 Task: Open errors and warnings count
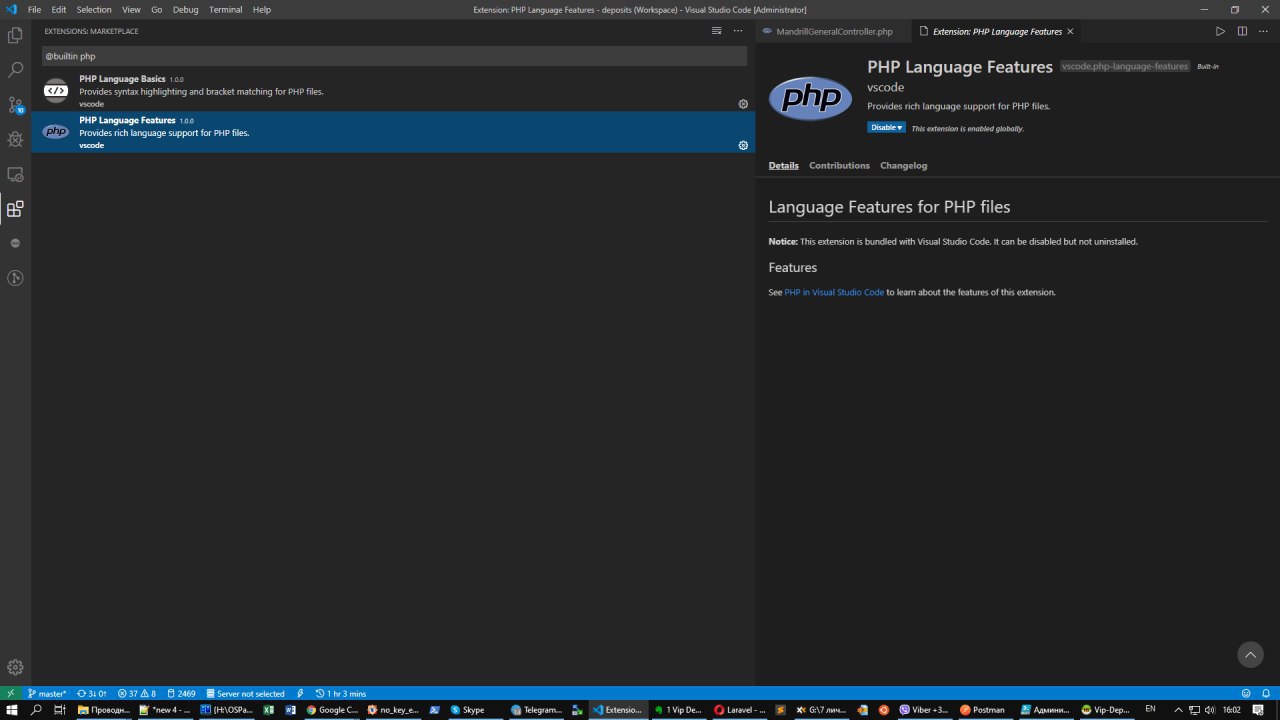click(x=137, y=693)
